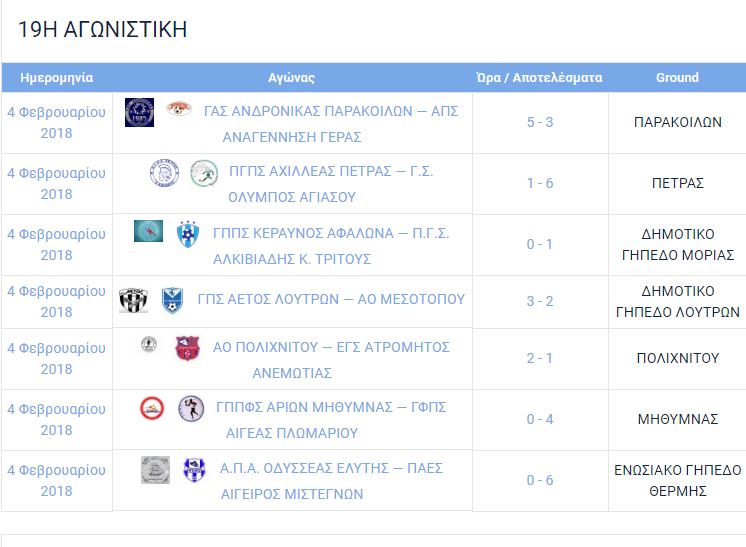Click the ΑΠΣ ΑΝΑΓΕΝΝΗΣΗ ΓΕΡΑΣ team logo
Viewport: 746px width, 547px height.
[x=179, y=109]
